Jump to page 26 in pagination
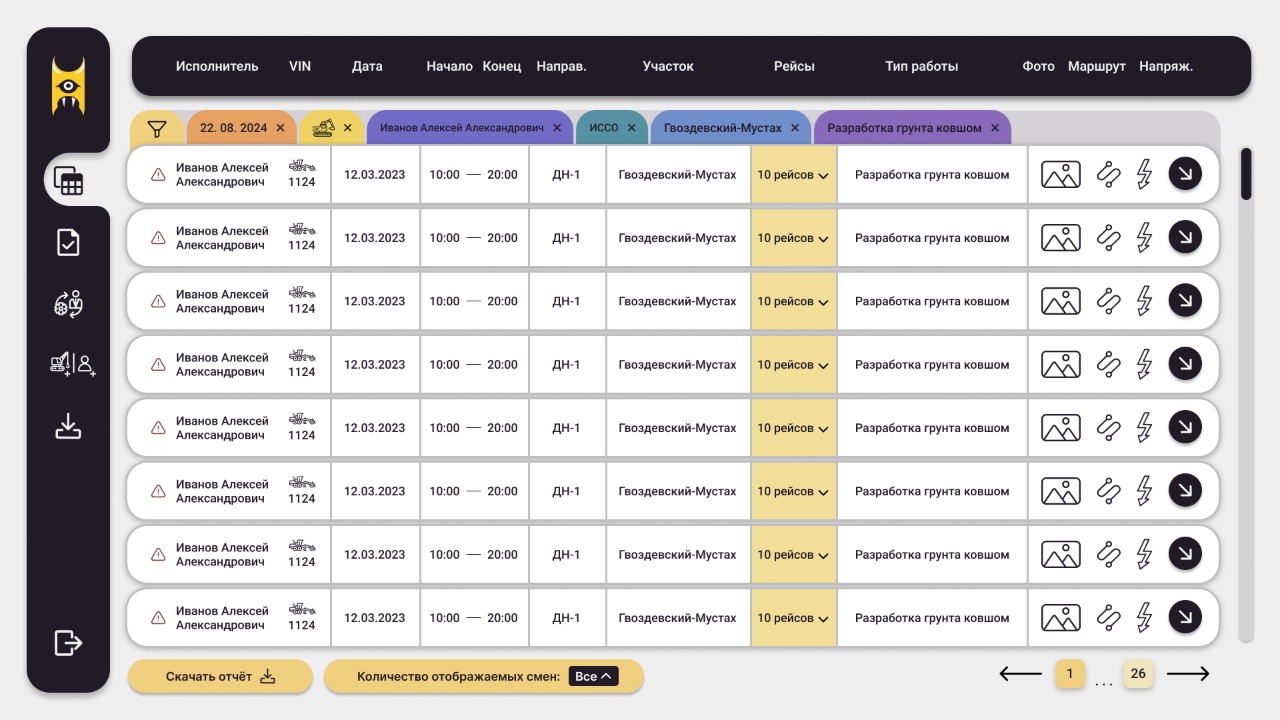 (x=1138, y=674)
